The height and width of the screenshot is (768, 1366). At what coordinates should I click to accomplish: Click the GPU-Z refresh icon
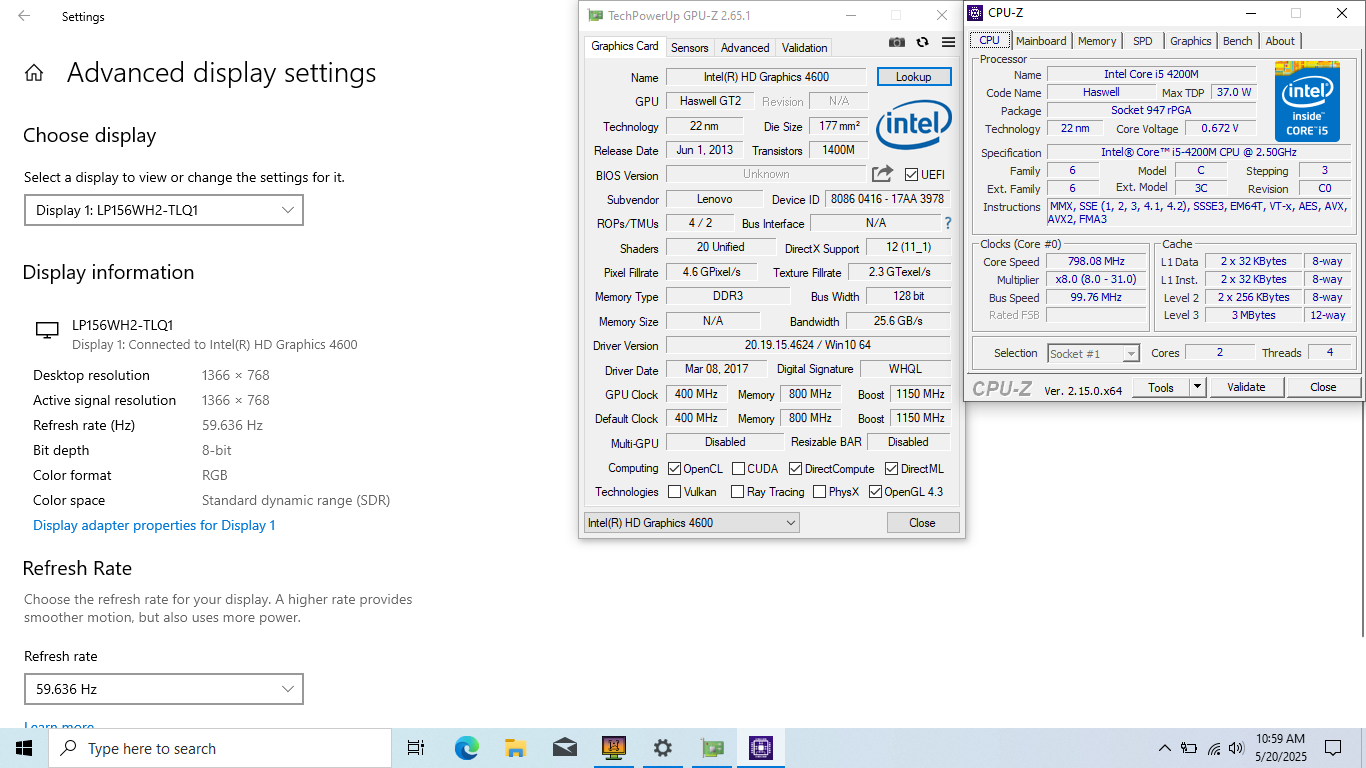tap(922, 42)
